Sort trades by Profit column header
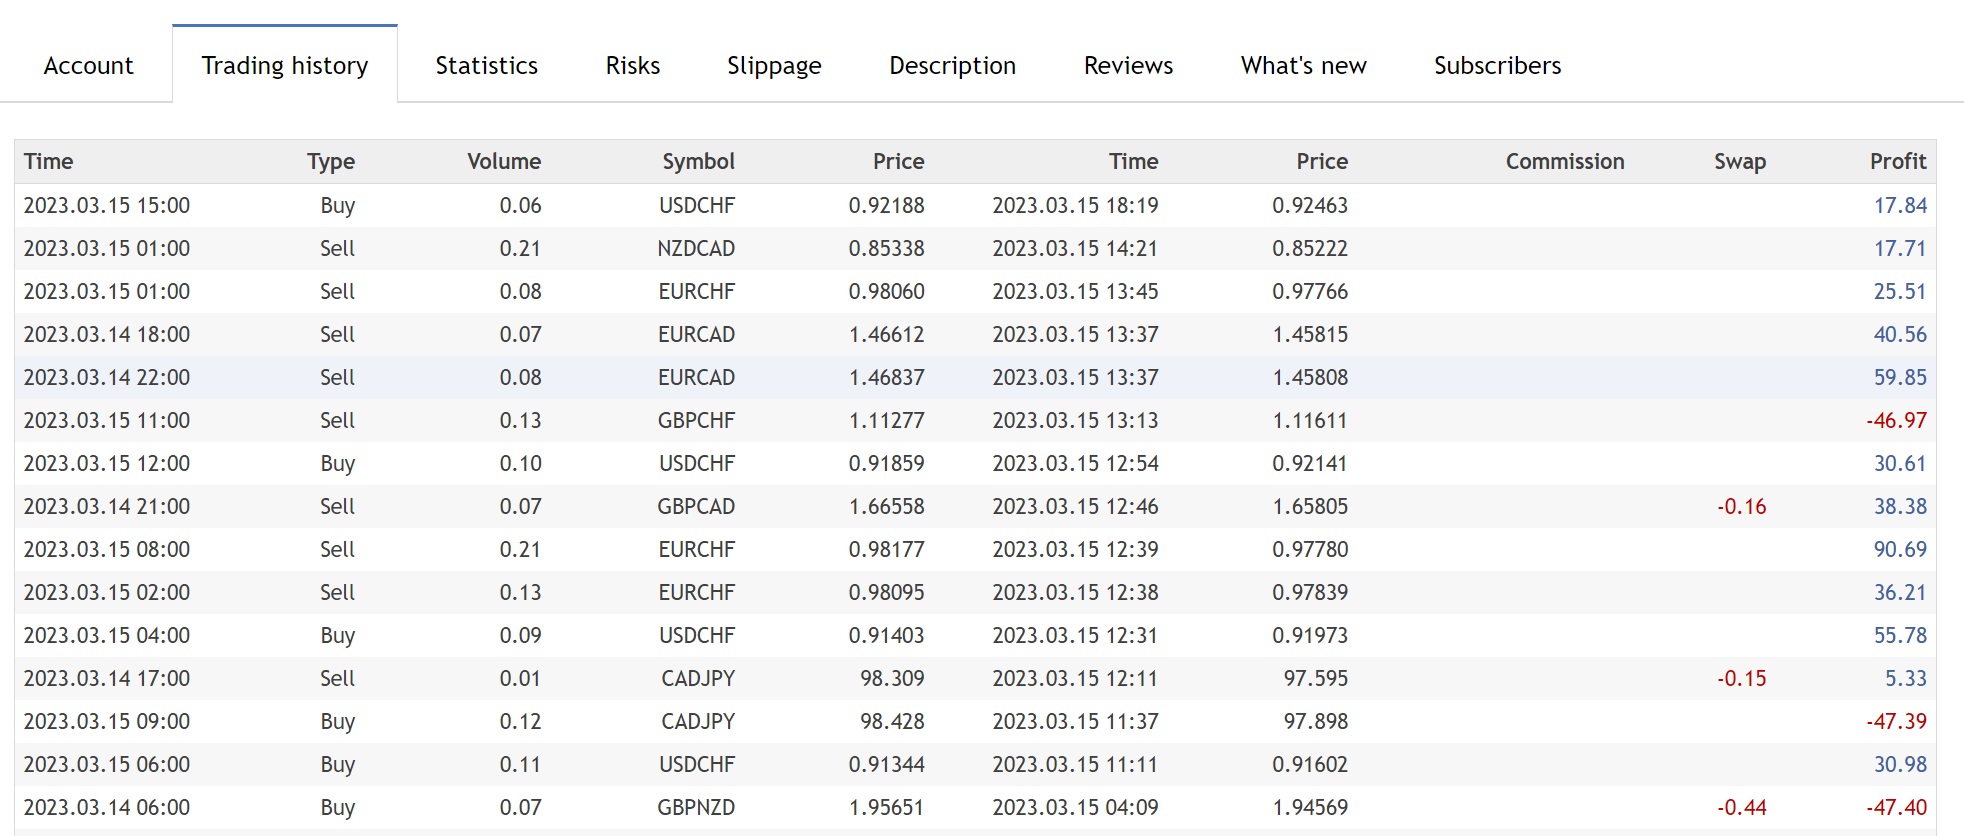 click(x=1897, y=162)
